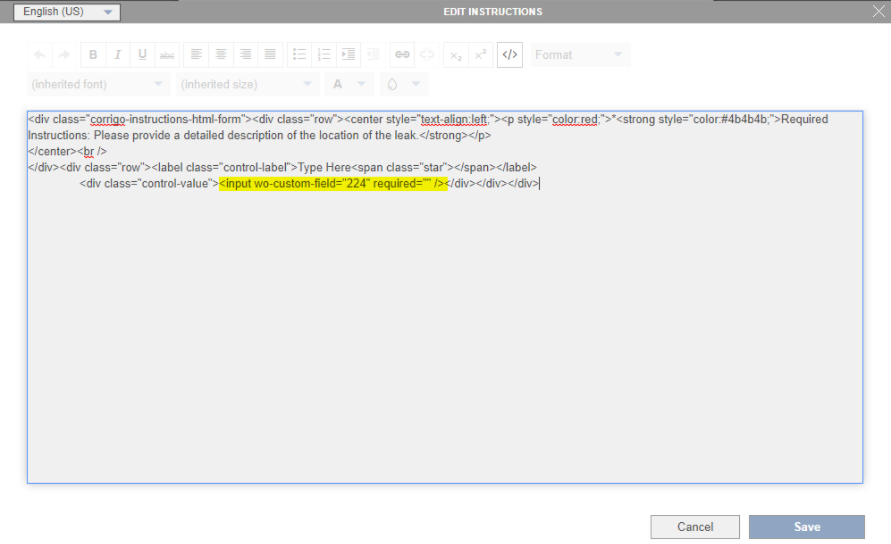Open the English (US) language dropdown
This screenshot has height=544, width=891.
(x=67, y=12)
